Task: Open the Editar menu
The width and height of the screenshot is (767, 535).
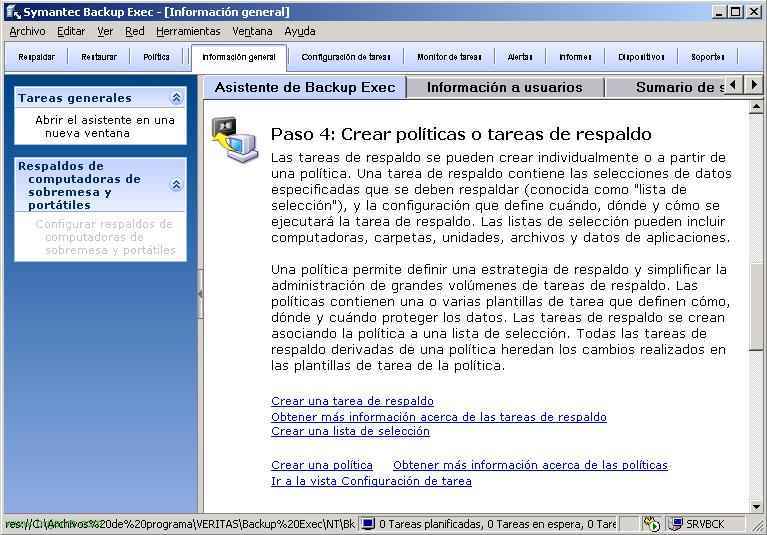Action: tap(71, 31)
